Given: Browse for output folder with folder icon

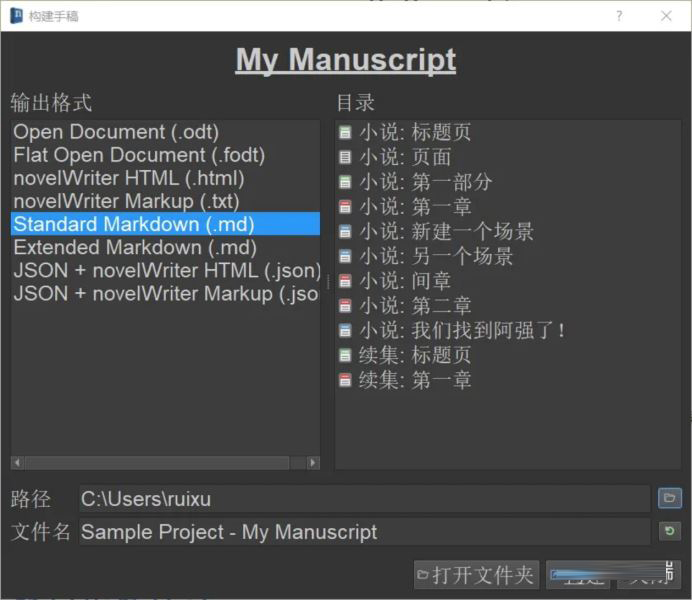Looking at the screenshot, I should pos(669,498).
